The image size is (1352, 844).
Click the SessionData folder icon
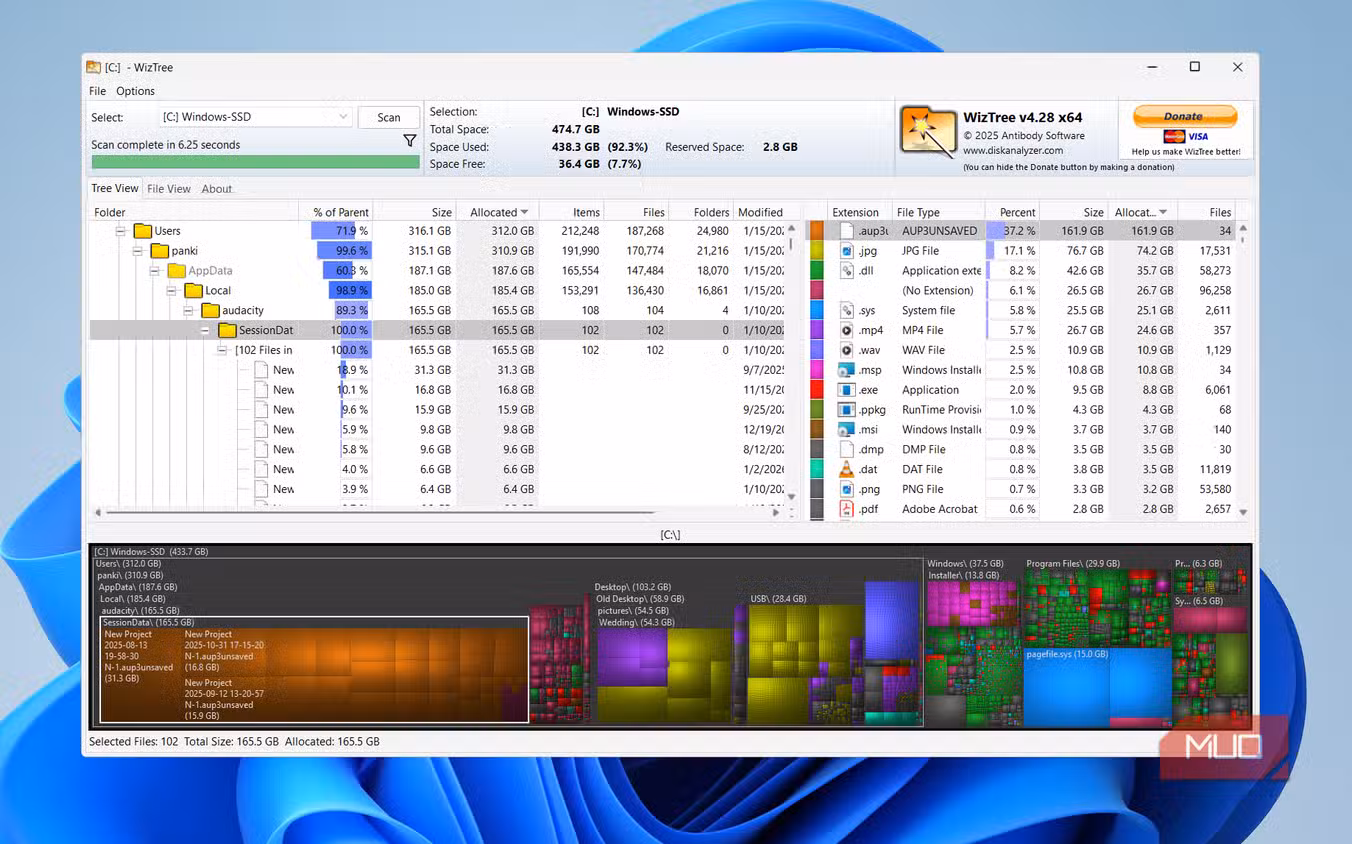point(227,331)
